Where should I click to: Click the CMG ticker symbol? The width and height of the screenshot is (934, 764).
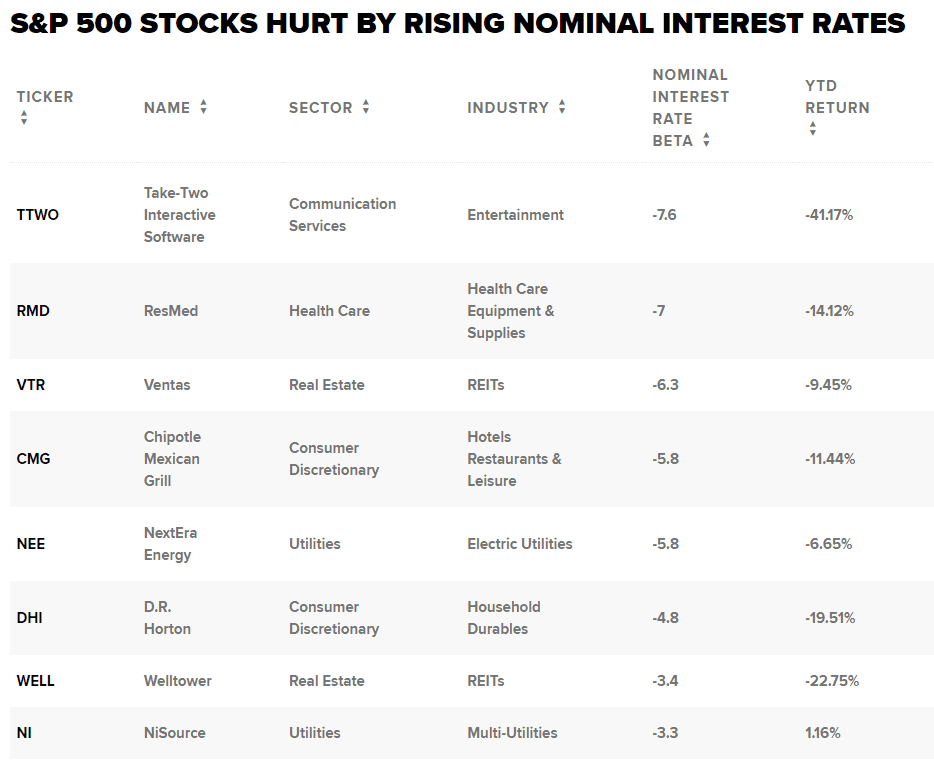click(x=33, y=459)
